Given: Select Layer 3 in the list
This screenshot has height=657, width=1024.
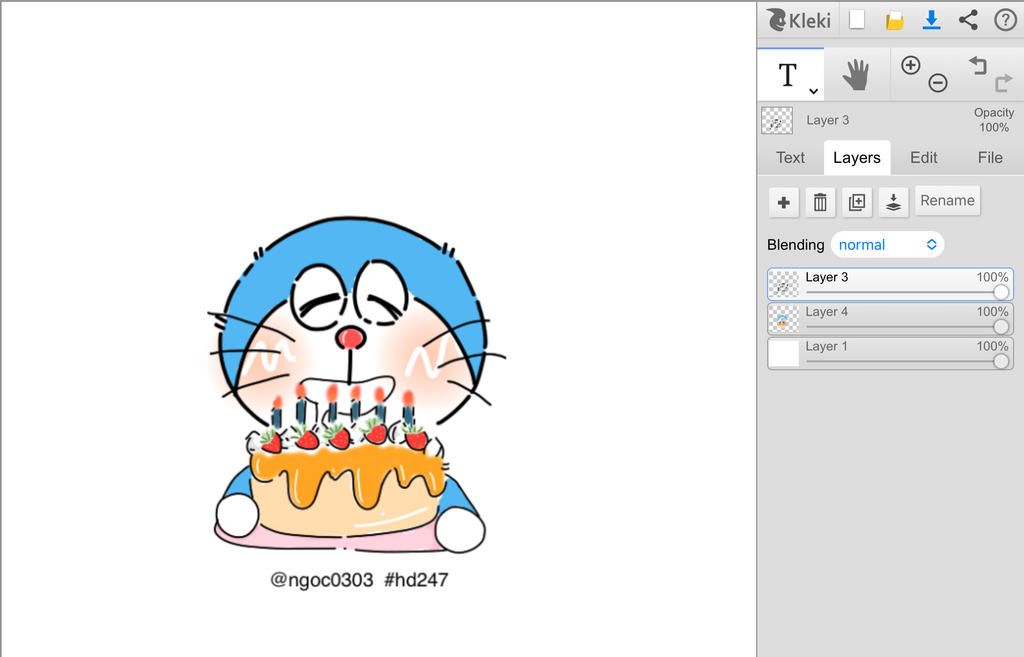Looking at the screenshot, I should pyautogui.click(x=890, y=285).
